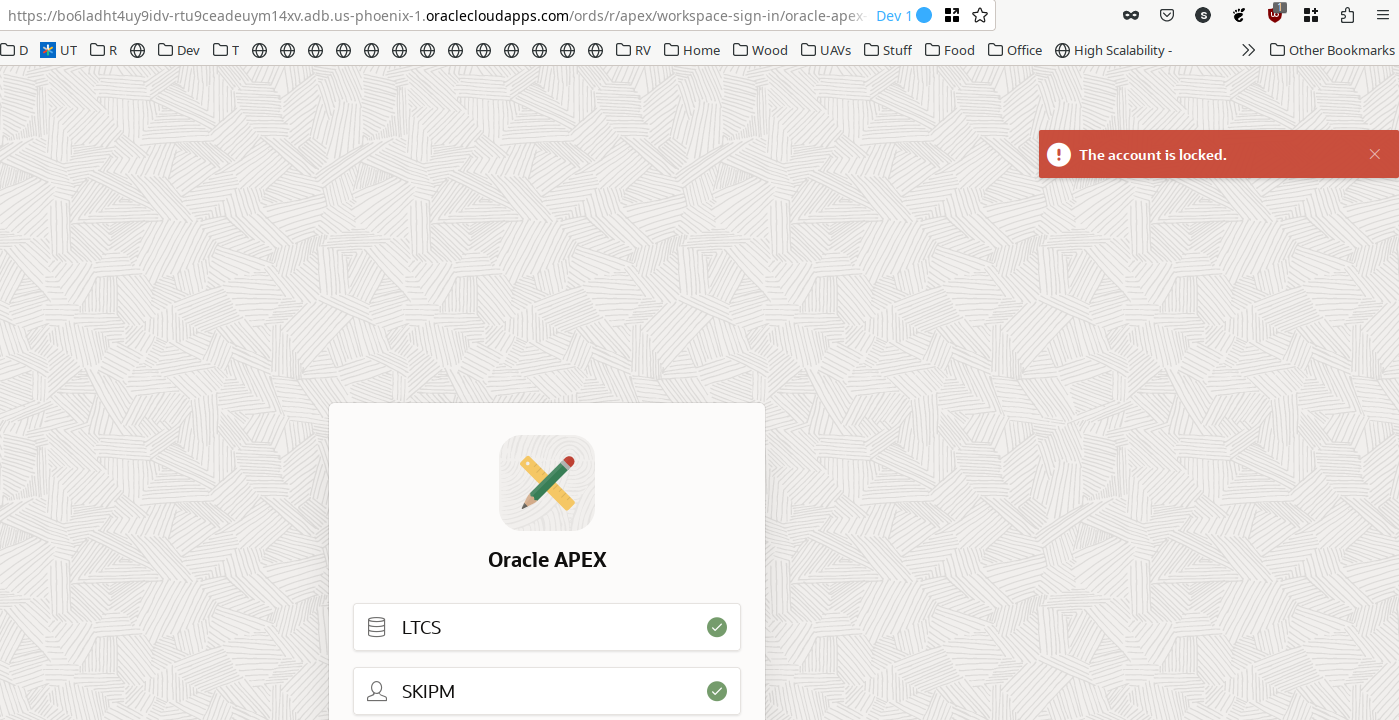Open the extensions puzzle piece menu
Image resolution: width=1399 pixels, height=720 pixels.
click(x=1348, y=16)
